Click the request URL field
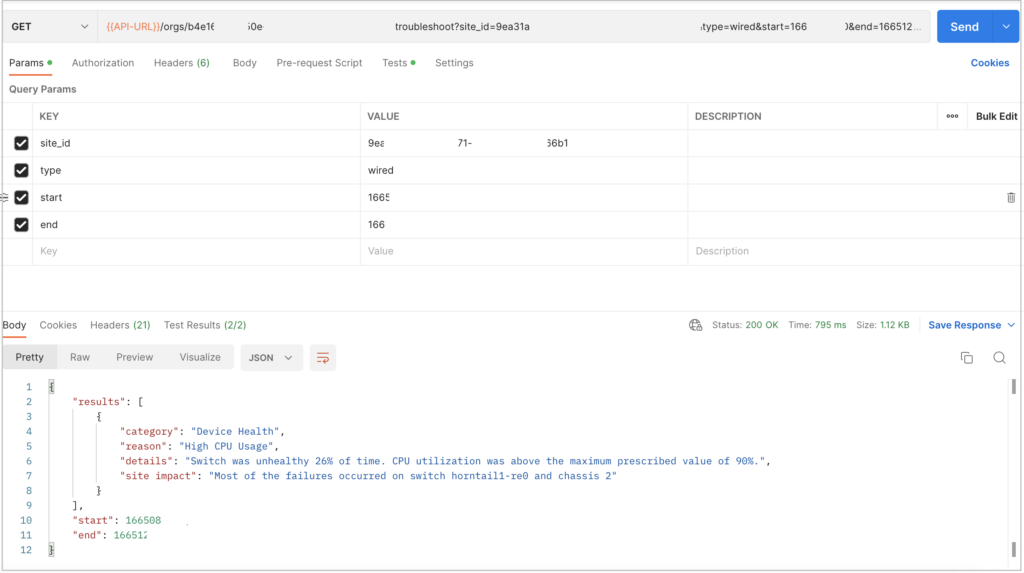The width and height of the screenshot is (1024, 573). 514,27
